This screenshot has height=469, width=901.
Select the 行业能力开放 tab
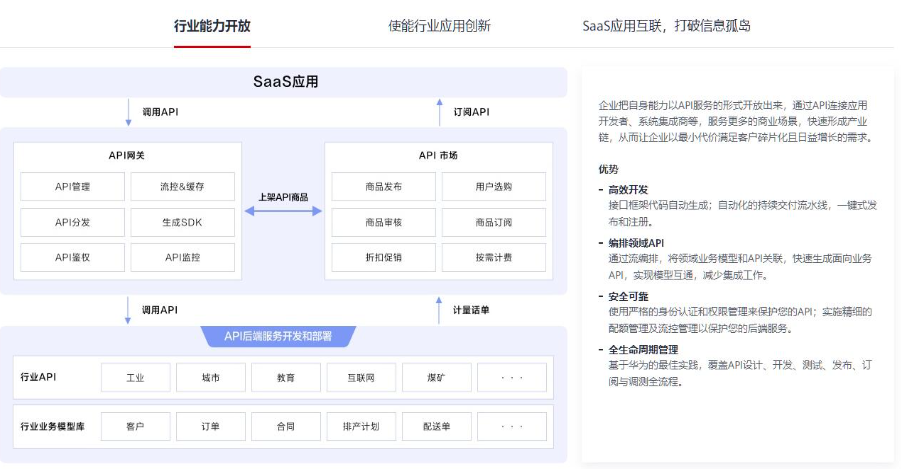[212, 26]
